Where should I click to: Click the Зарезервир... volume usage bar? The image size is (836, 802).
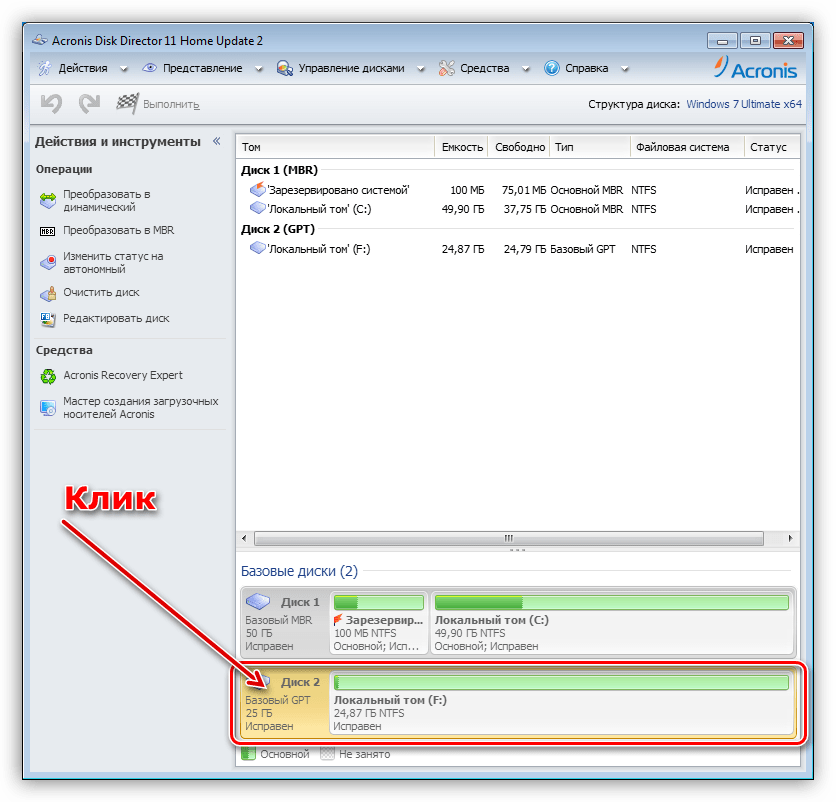(x=379, y=603)
